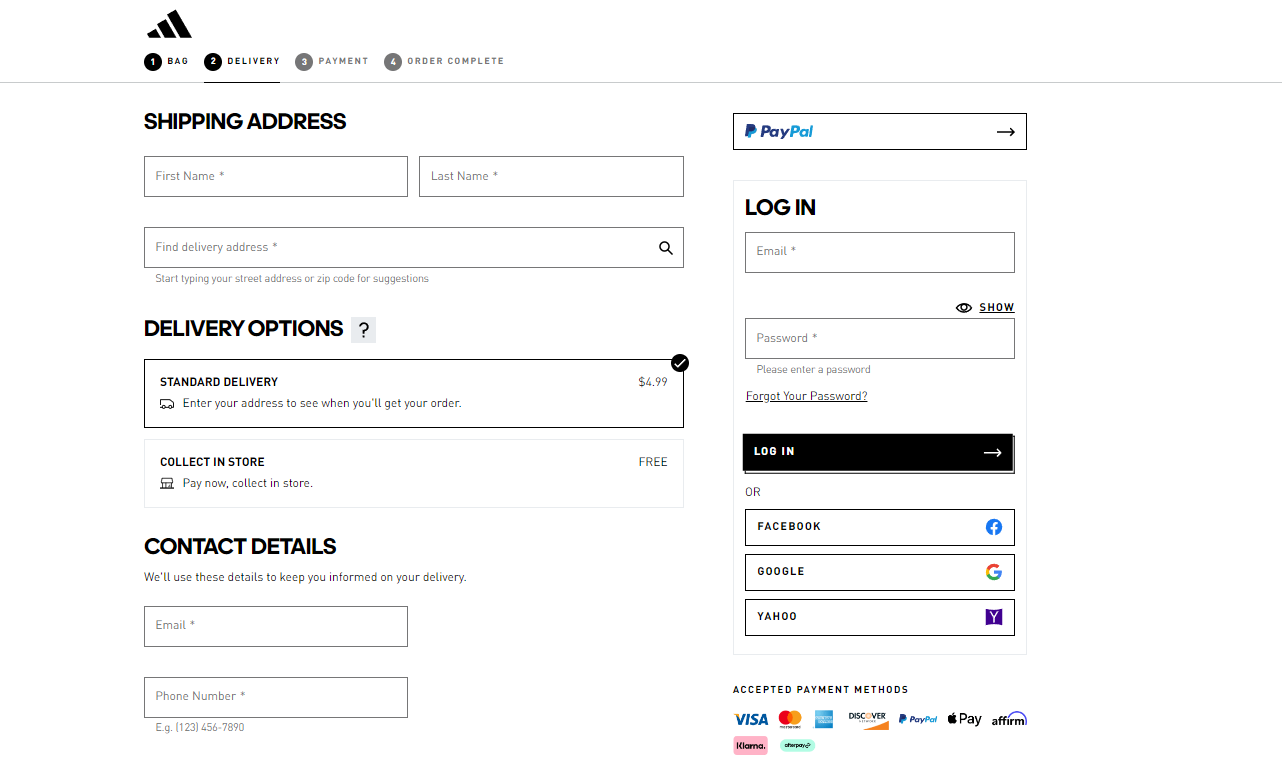Click the adidas logo

click(168, 22)
